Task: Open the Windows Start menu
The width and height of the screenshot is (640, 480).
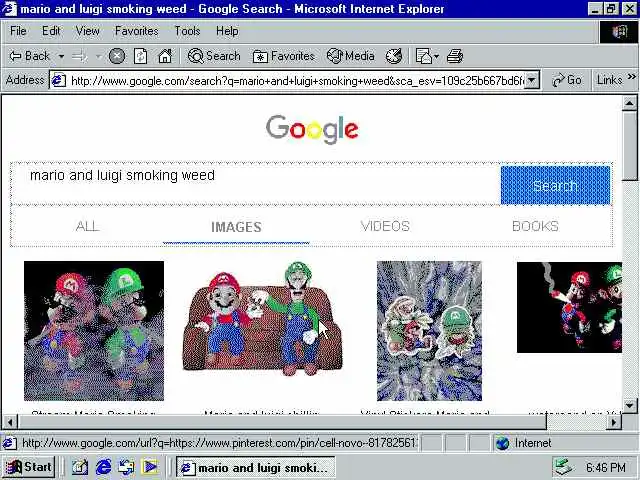Action: tap(29, 467)
